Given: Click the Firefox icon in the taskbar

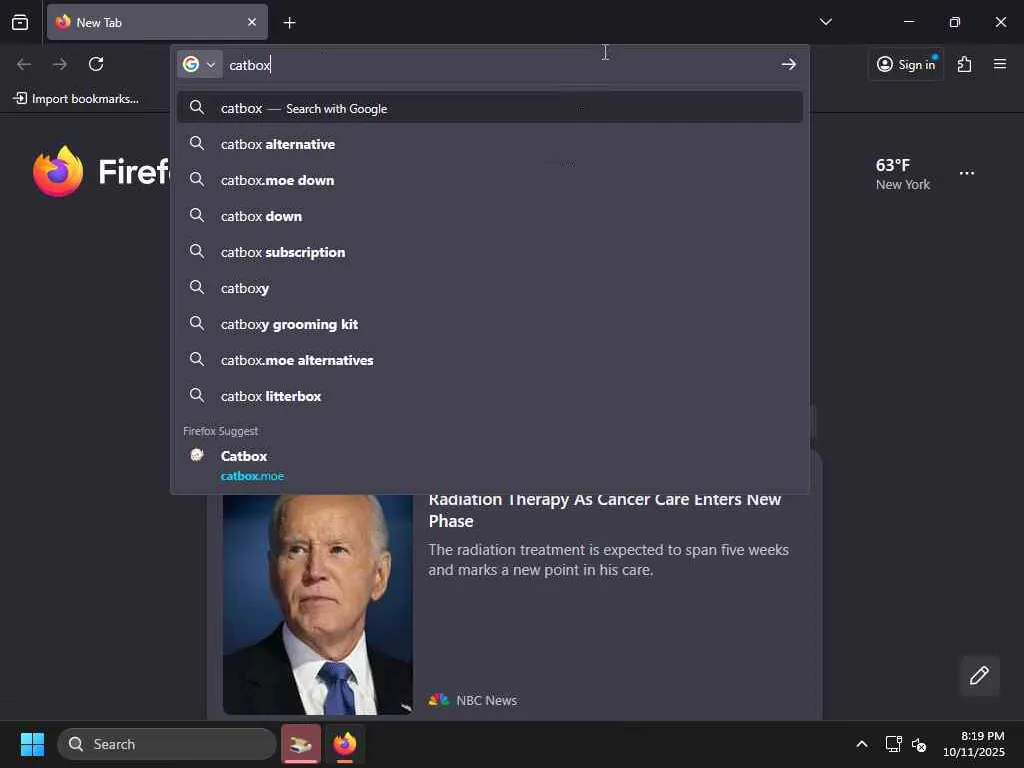Looking at the screenshot, I should [345, 744].
